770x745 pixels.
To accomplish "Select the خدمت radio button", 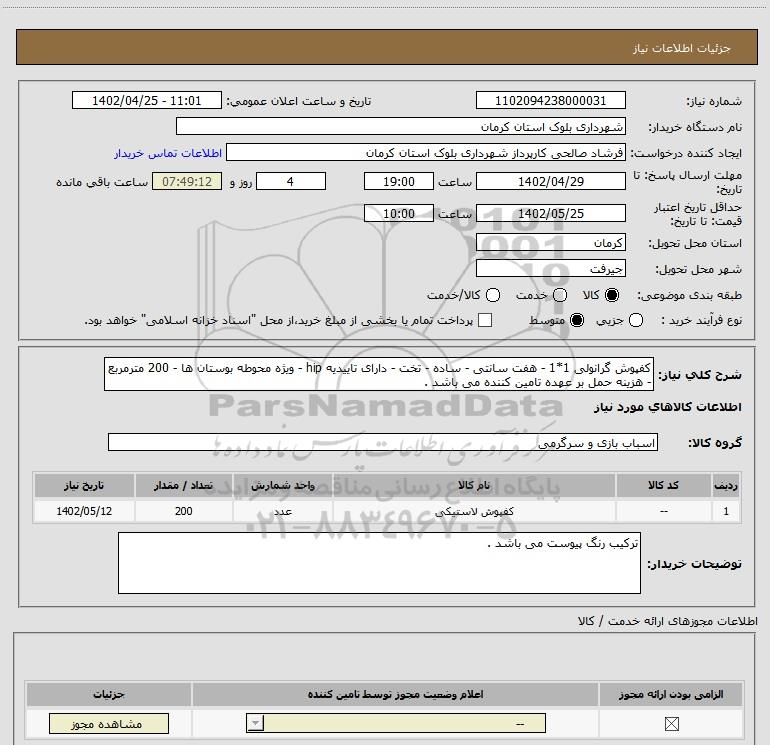I will point(560,295).
